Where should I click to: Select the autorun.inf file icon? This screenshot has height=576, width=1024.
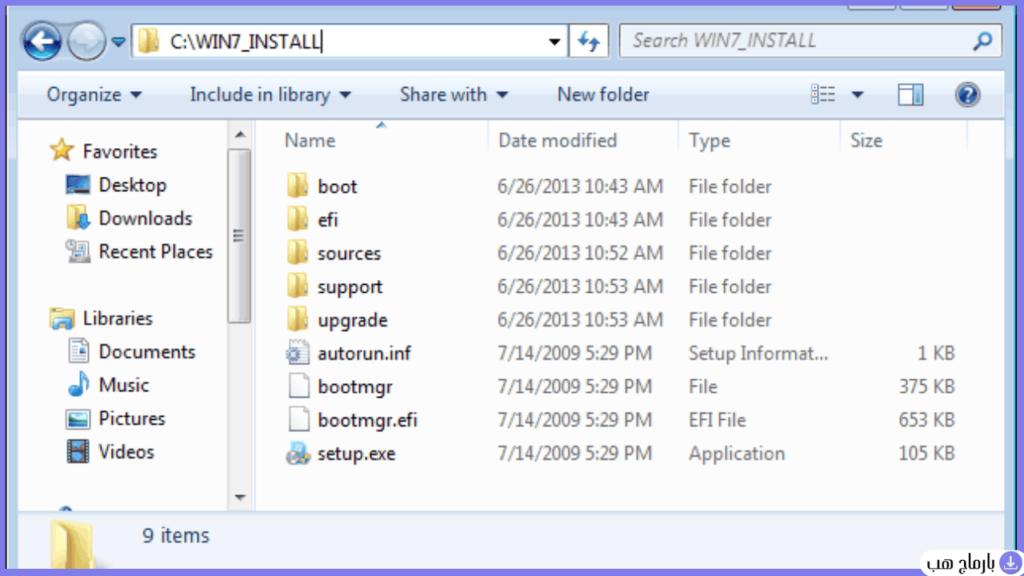coord(298,353)
